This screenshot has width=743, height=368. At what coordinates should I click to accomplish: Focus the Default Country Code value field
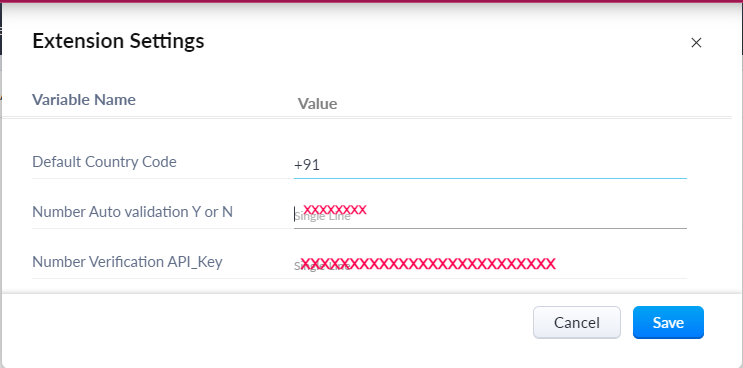click(x=490, y=165)
